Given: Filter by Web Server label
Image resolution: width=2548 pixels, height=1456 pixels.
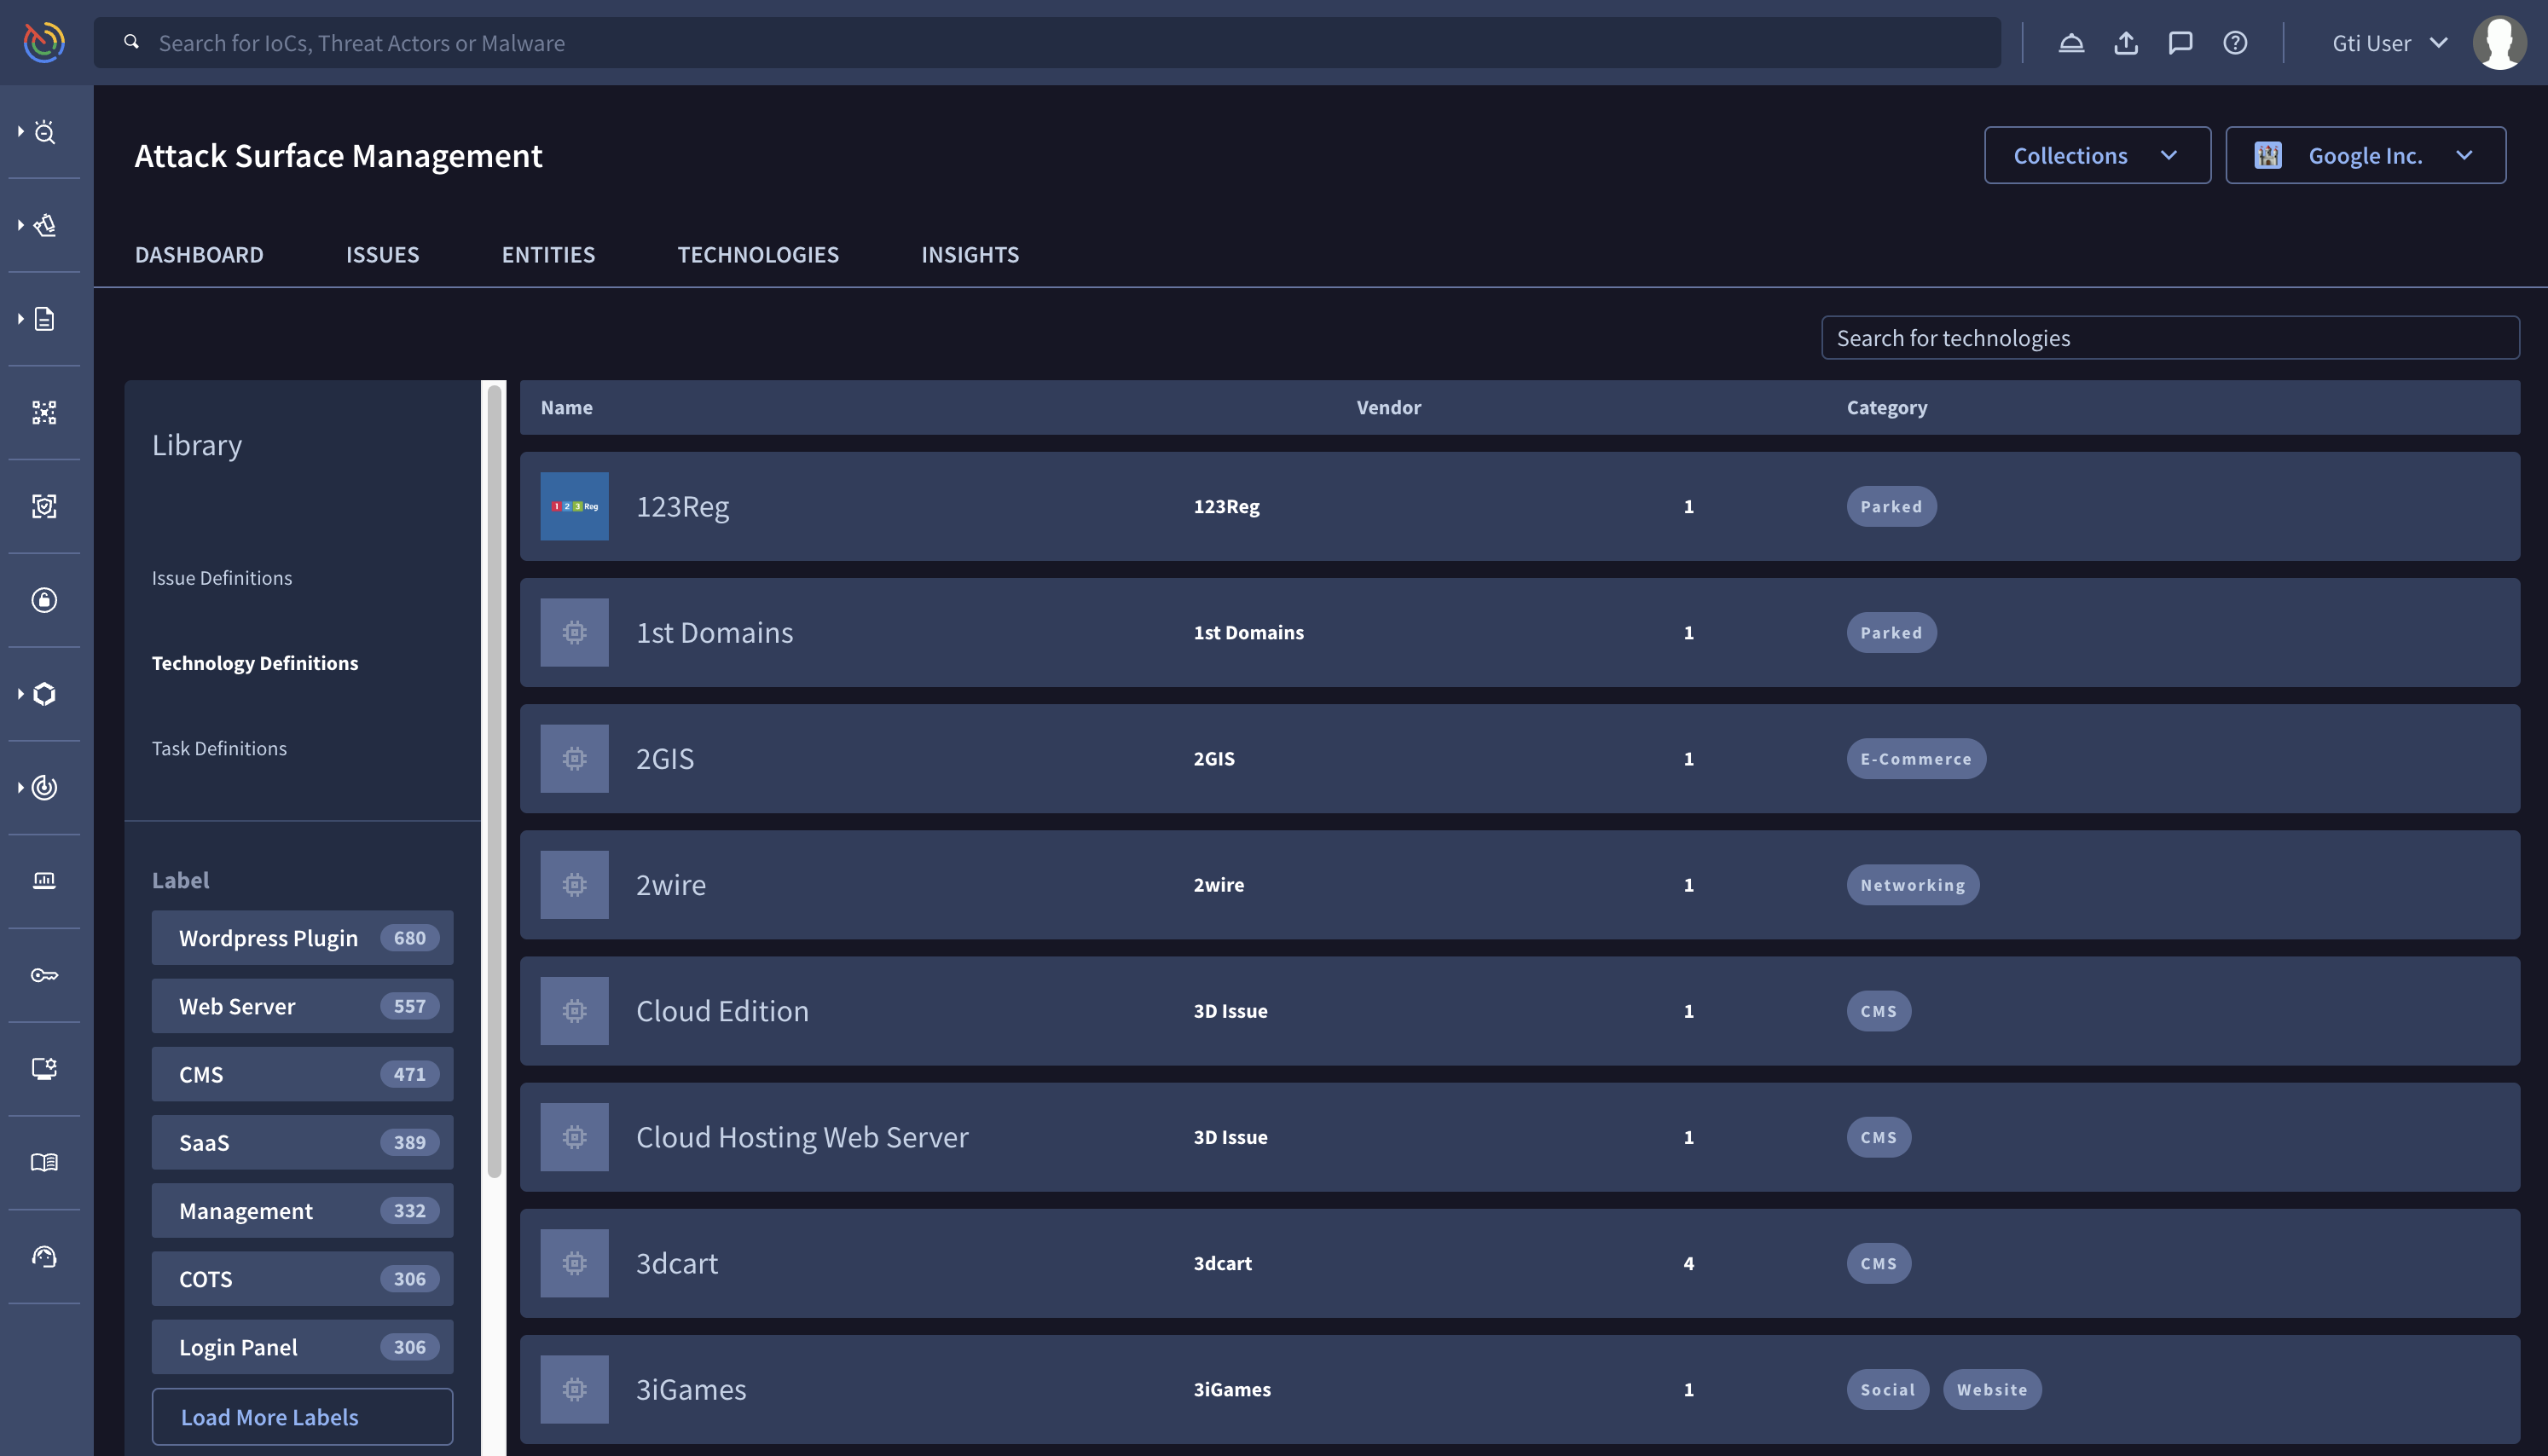Looking at the screenshot, I should coord(302,1006).
